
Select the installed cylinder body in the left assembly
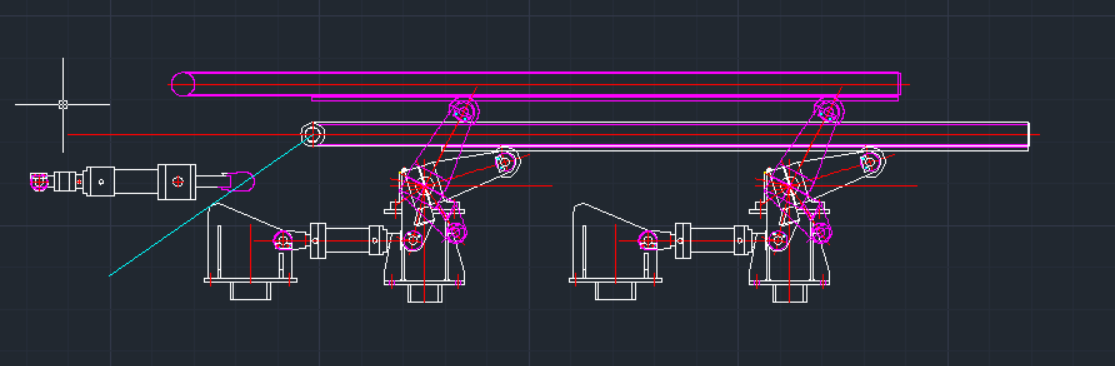346,240
